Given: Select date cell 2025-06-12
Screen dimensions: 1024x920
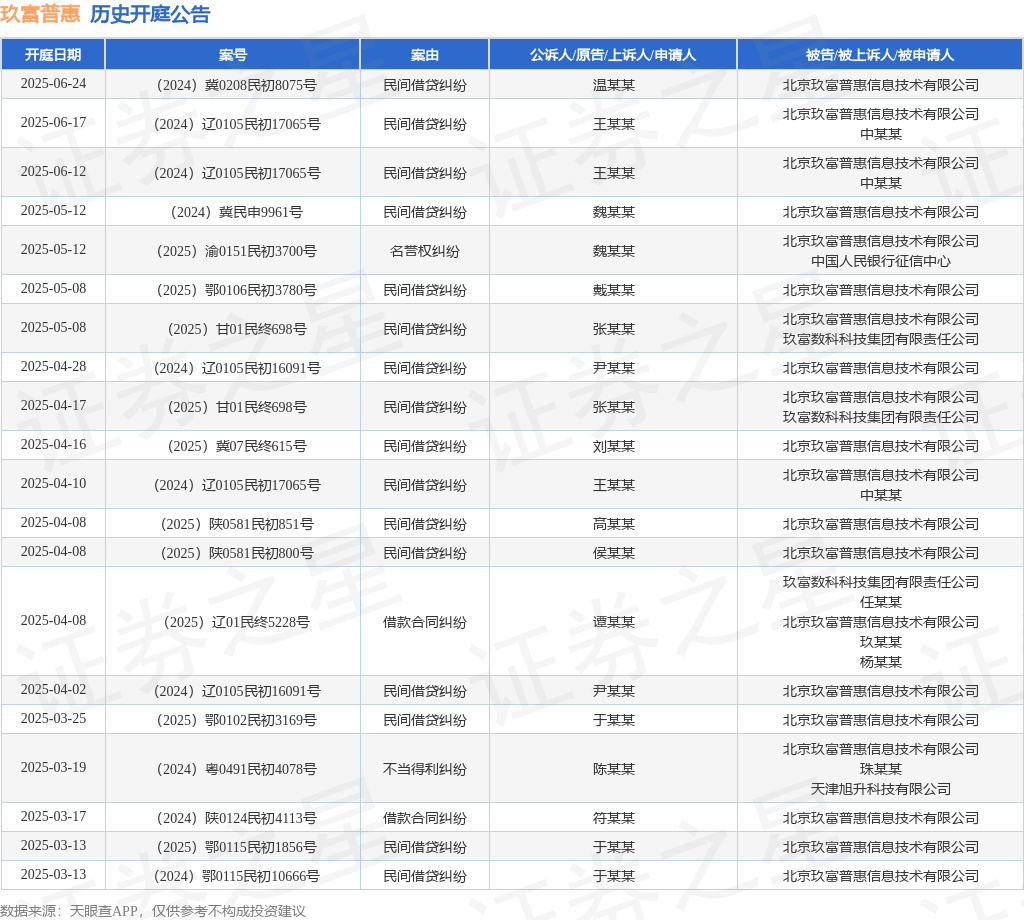Looking at the screenshot, I should tap(53, 172).
